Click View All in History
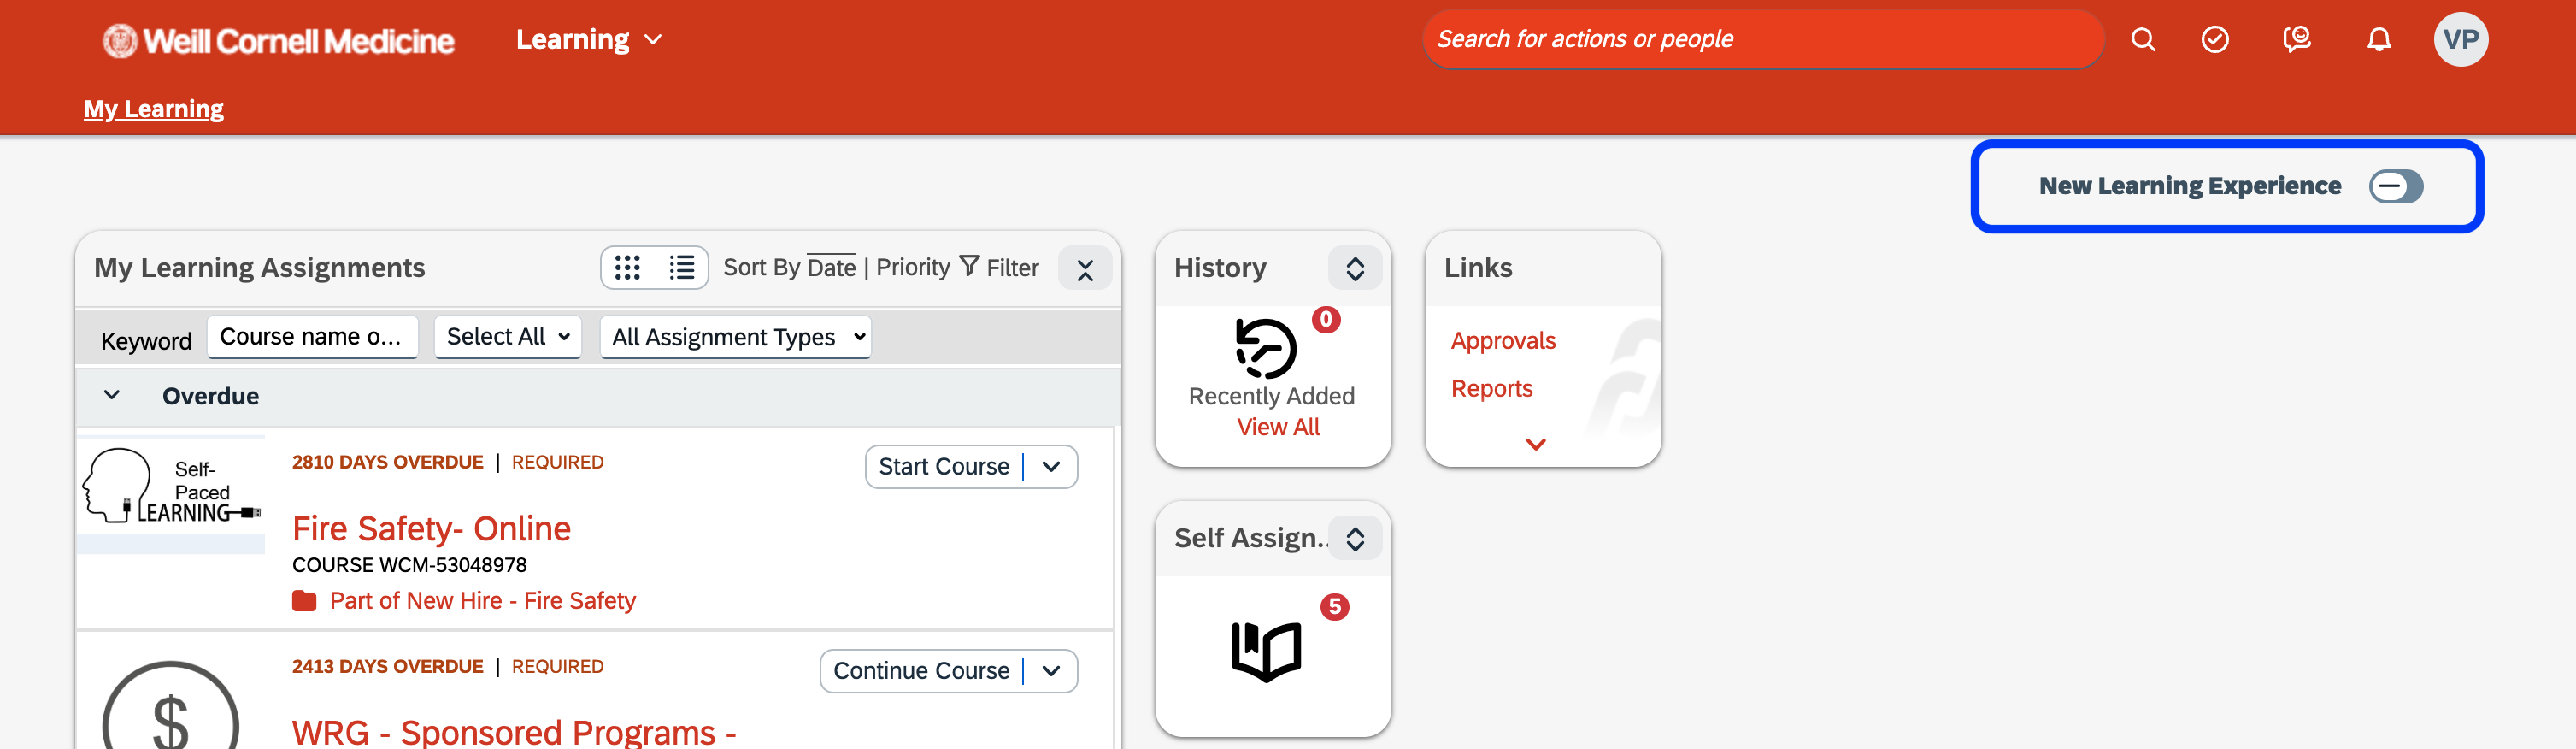This screenshot has height=749, width=2576. 1278,427
